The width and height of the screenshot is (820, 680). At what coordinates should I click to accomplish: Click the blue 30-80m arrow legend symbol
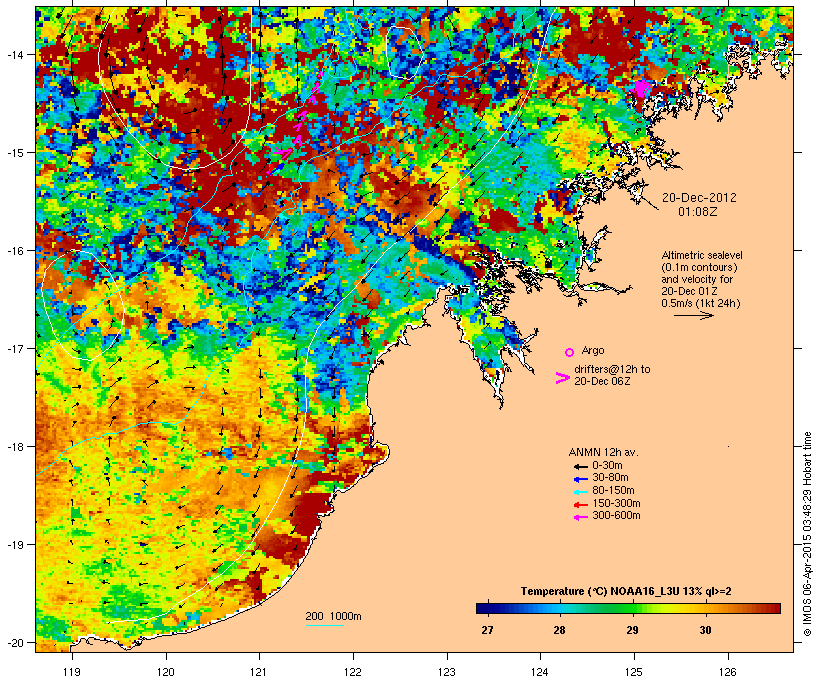580,479
